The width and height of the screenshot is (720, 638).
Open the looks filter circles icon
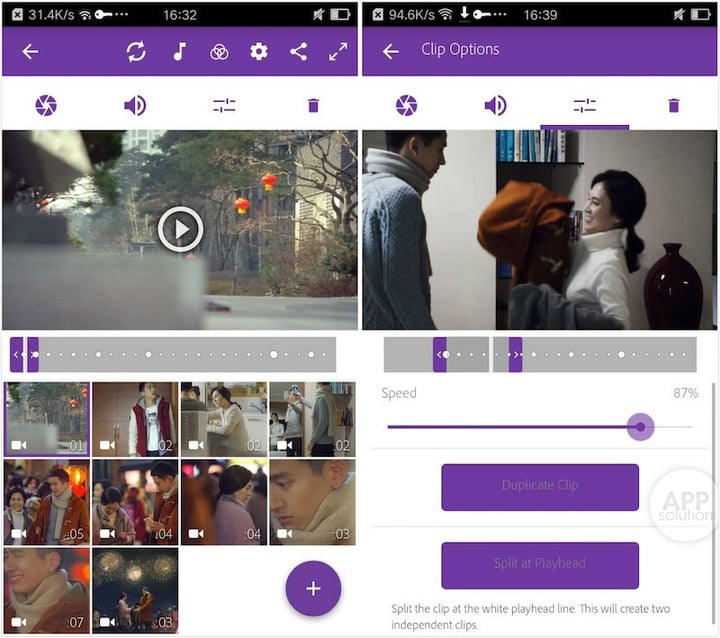[x=219, y=52]
